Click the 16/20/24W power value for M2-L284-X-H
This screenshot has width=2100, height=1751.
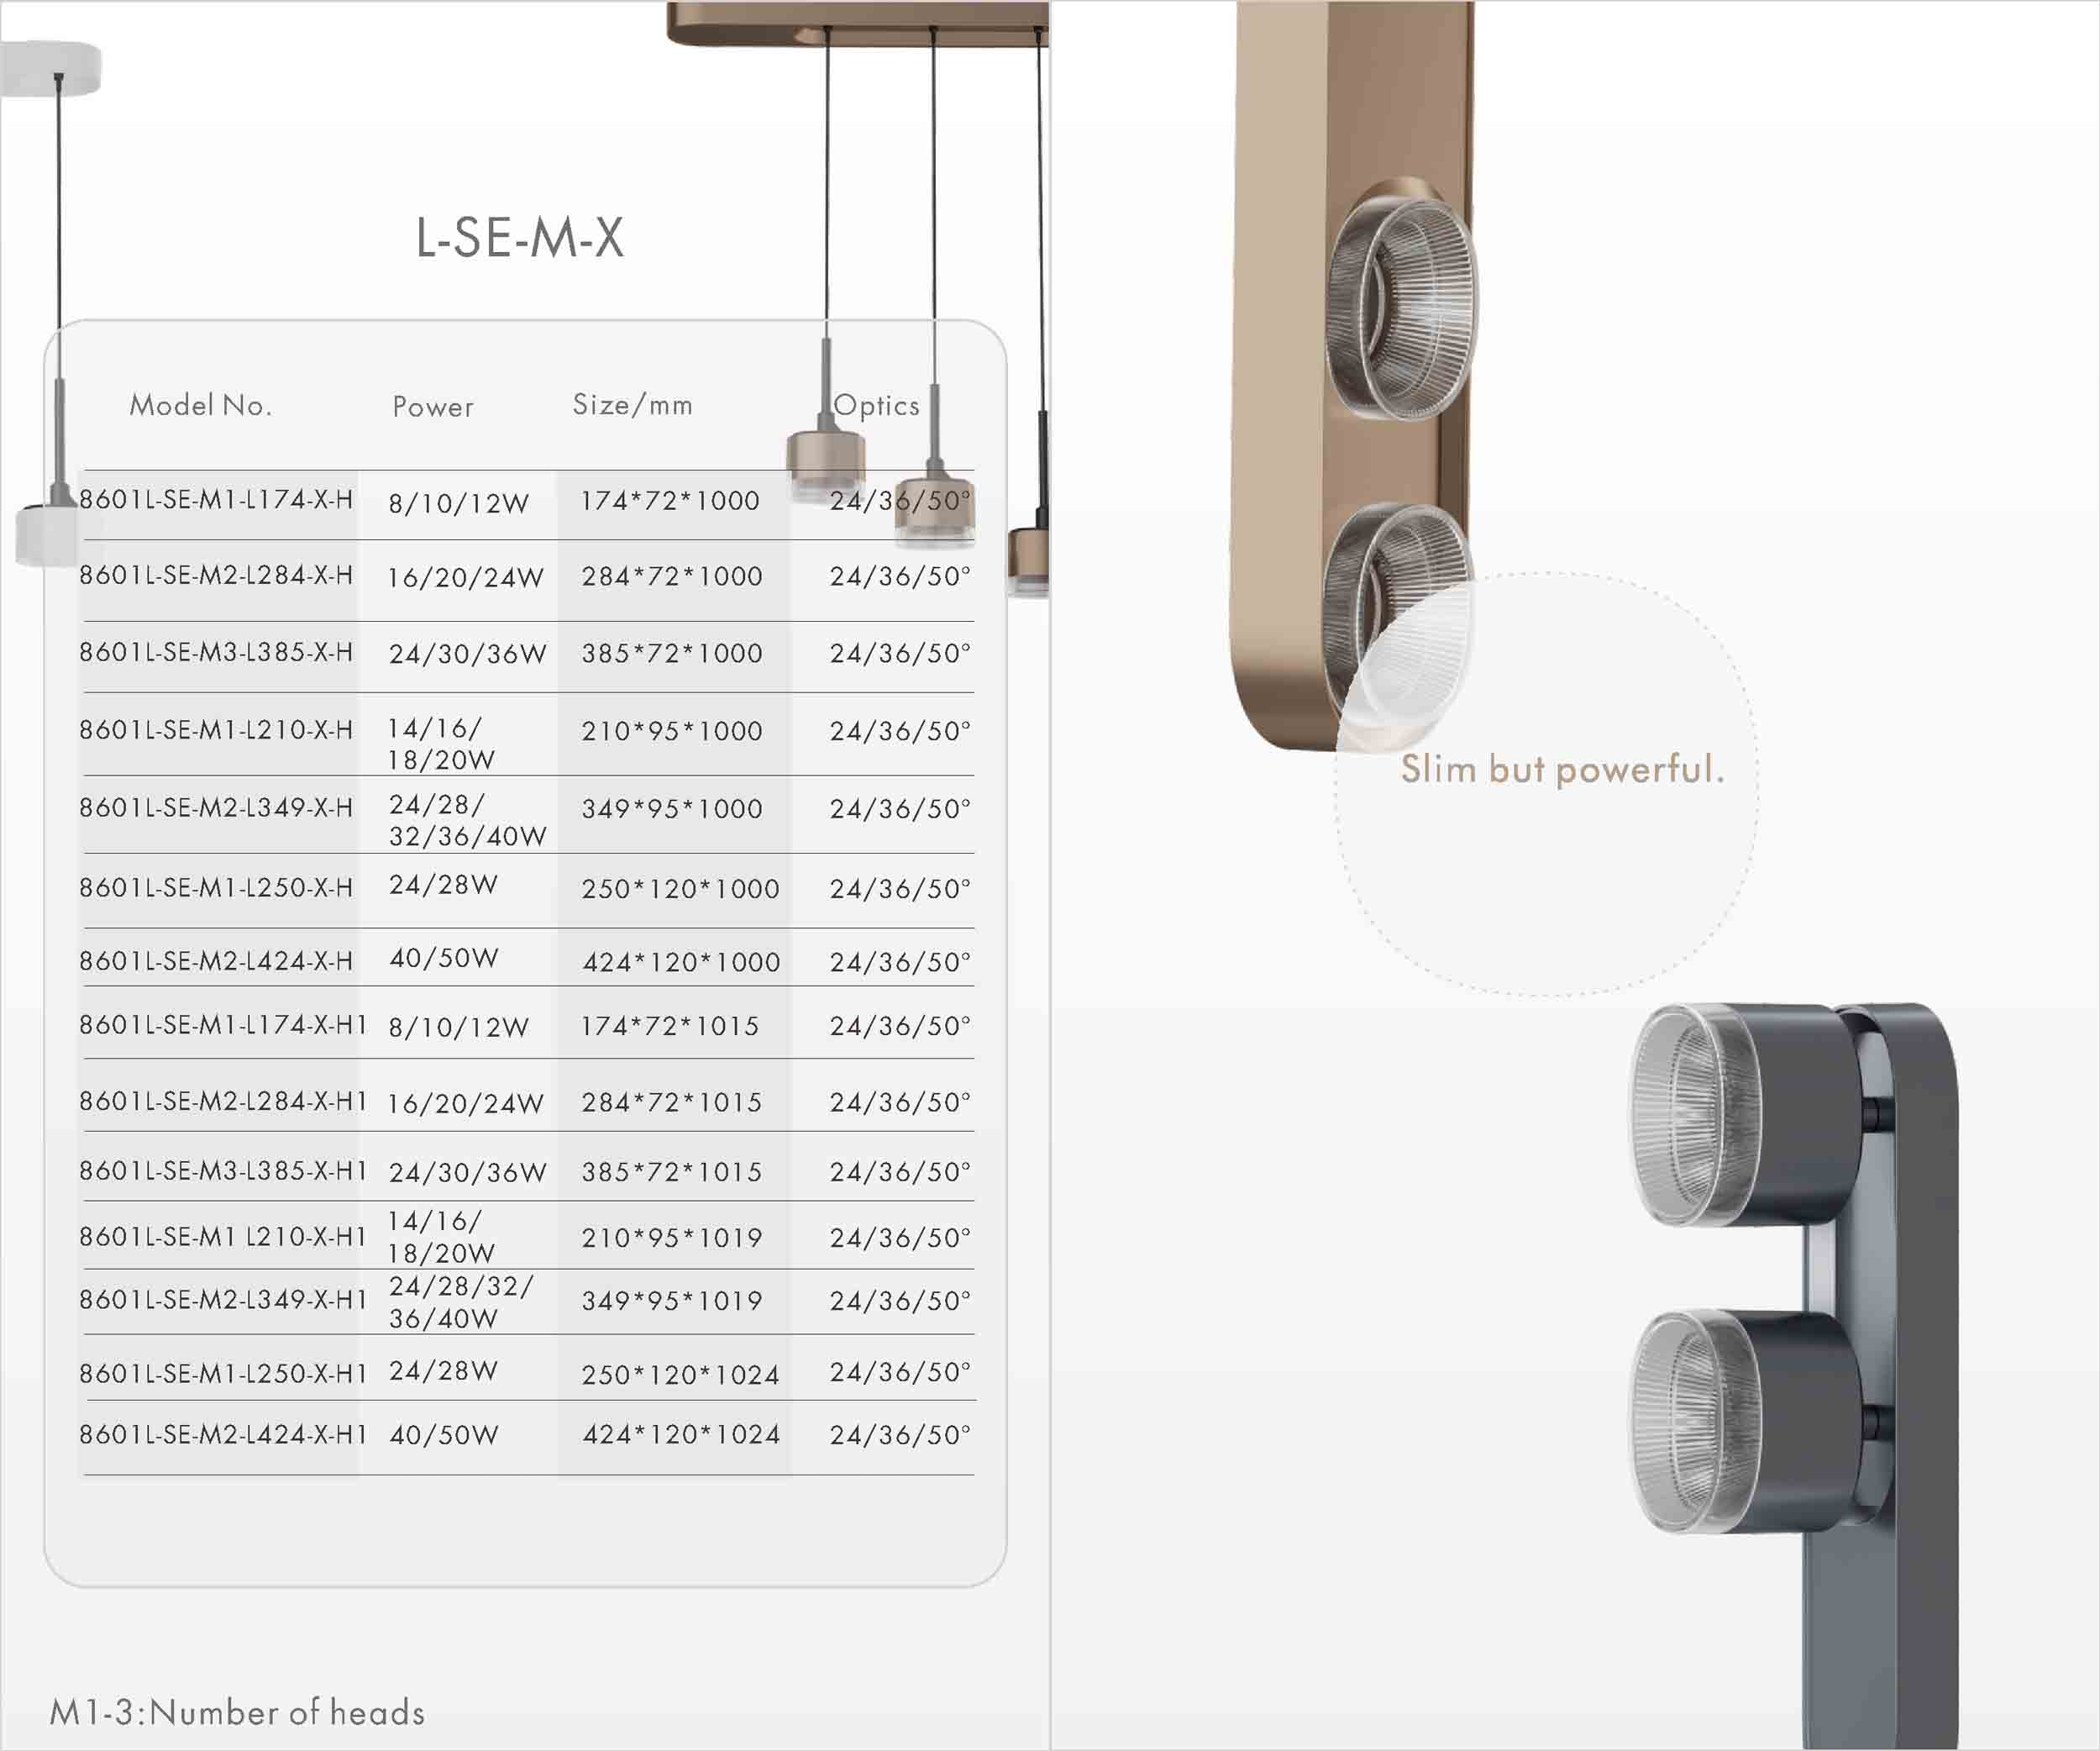(465, 578)
